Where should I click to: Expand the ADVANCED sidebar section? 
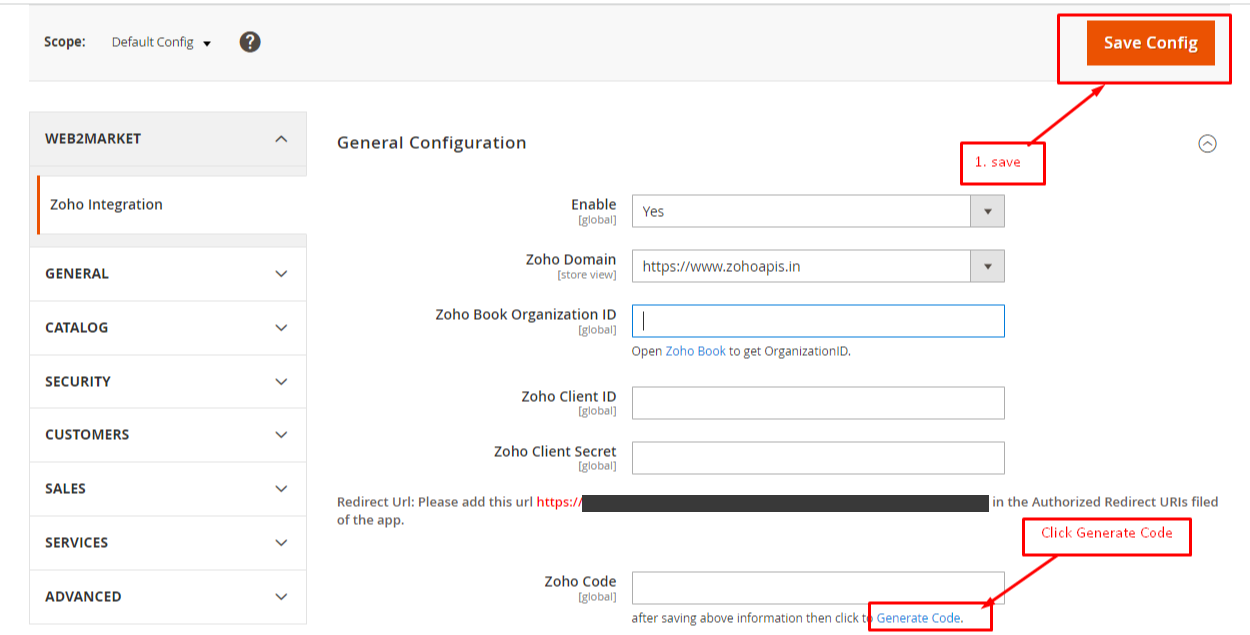coord(168,597)
